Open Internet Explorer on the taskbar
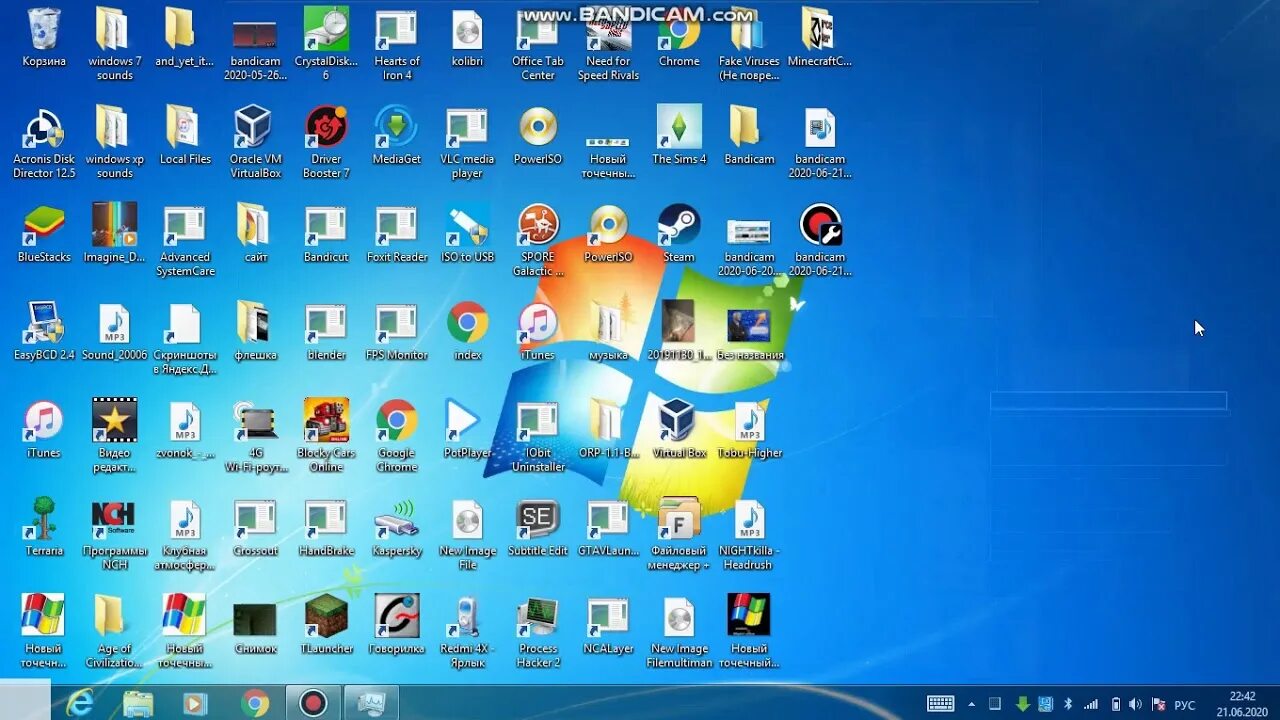The width and height of the screenshot is (1280, 720). coord(80,703)
